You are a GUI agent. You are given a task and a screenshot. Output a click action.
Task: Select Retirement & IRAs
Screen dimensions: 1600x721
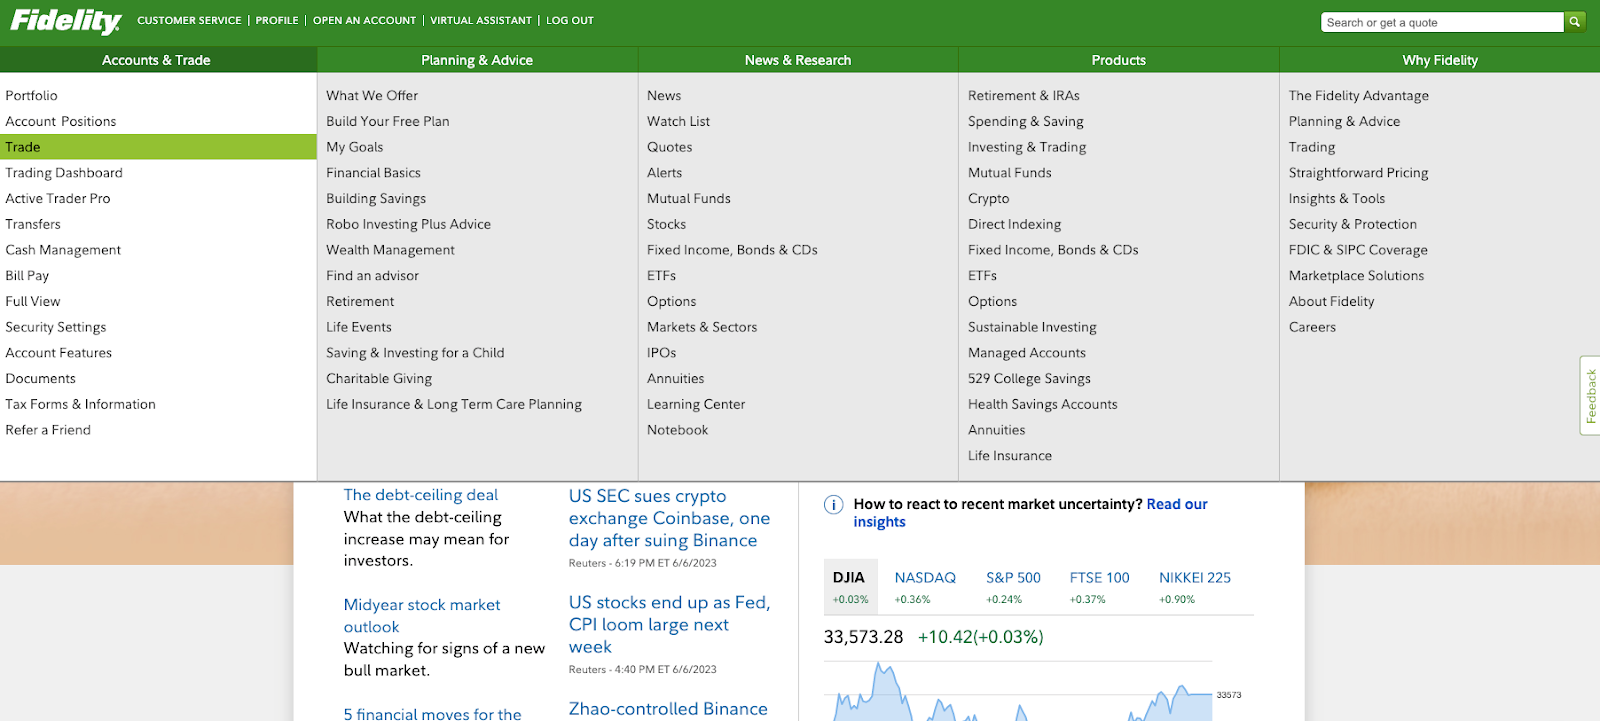[x=1024, y=96]
